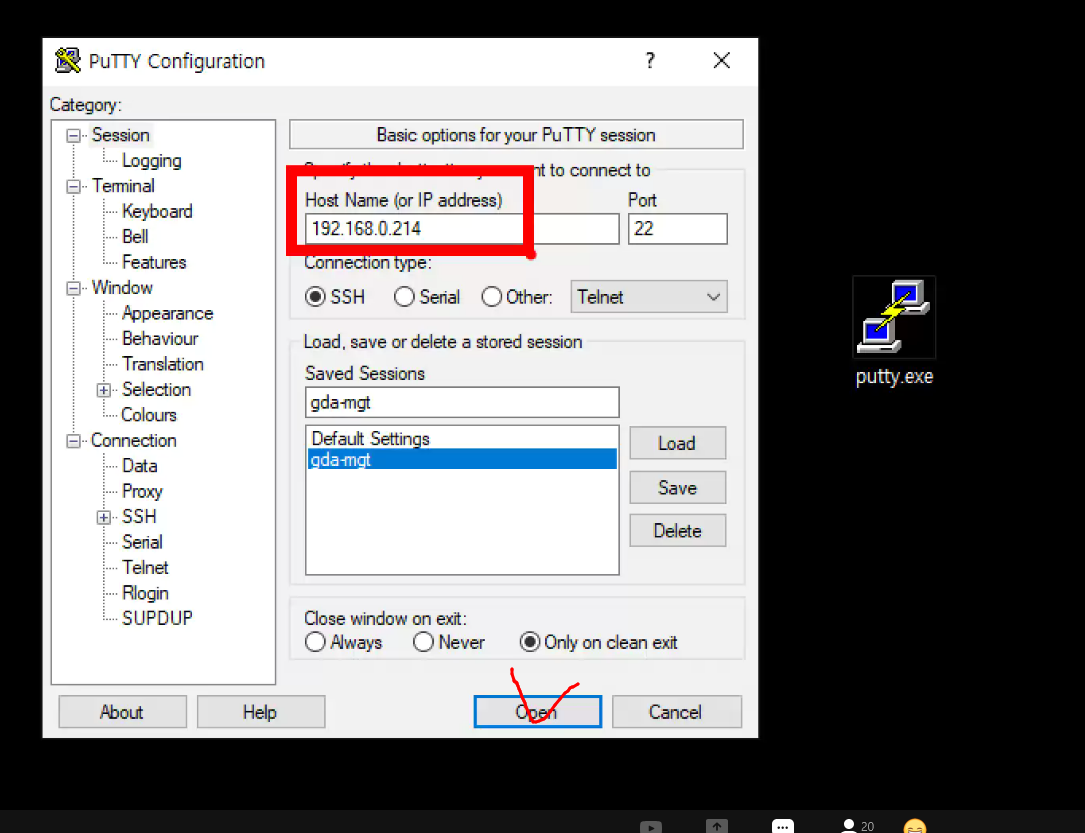Collapse the Session tree node
The height and width of the screenshot is (833, 1085).
pyautogui.click(x=73, y=136)
